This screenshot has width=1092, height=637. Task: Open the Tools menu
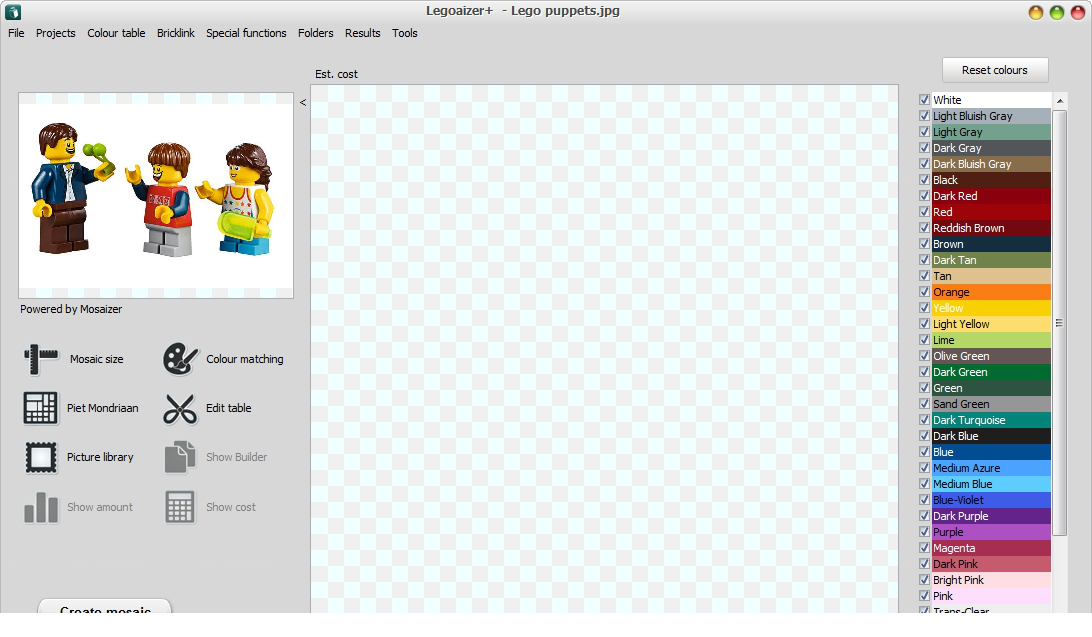(x=405, y=33)
